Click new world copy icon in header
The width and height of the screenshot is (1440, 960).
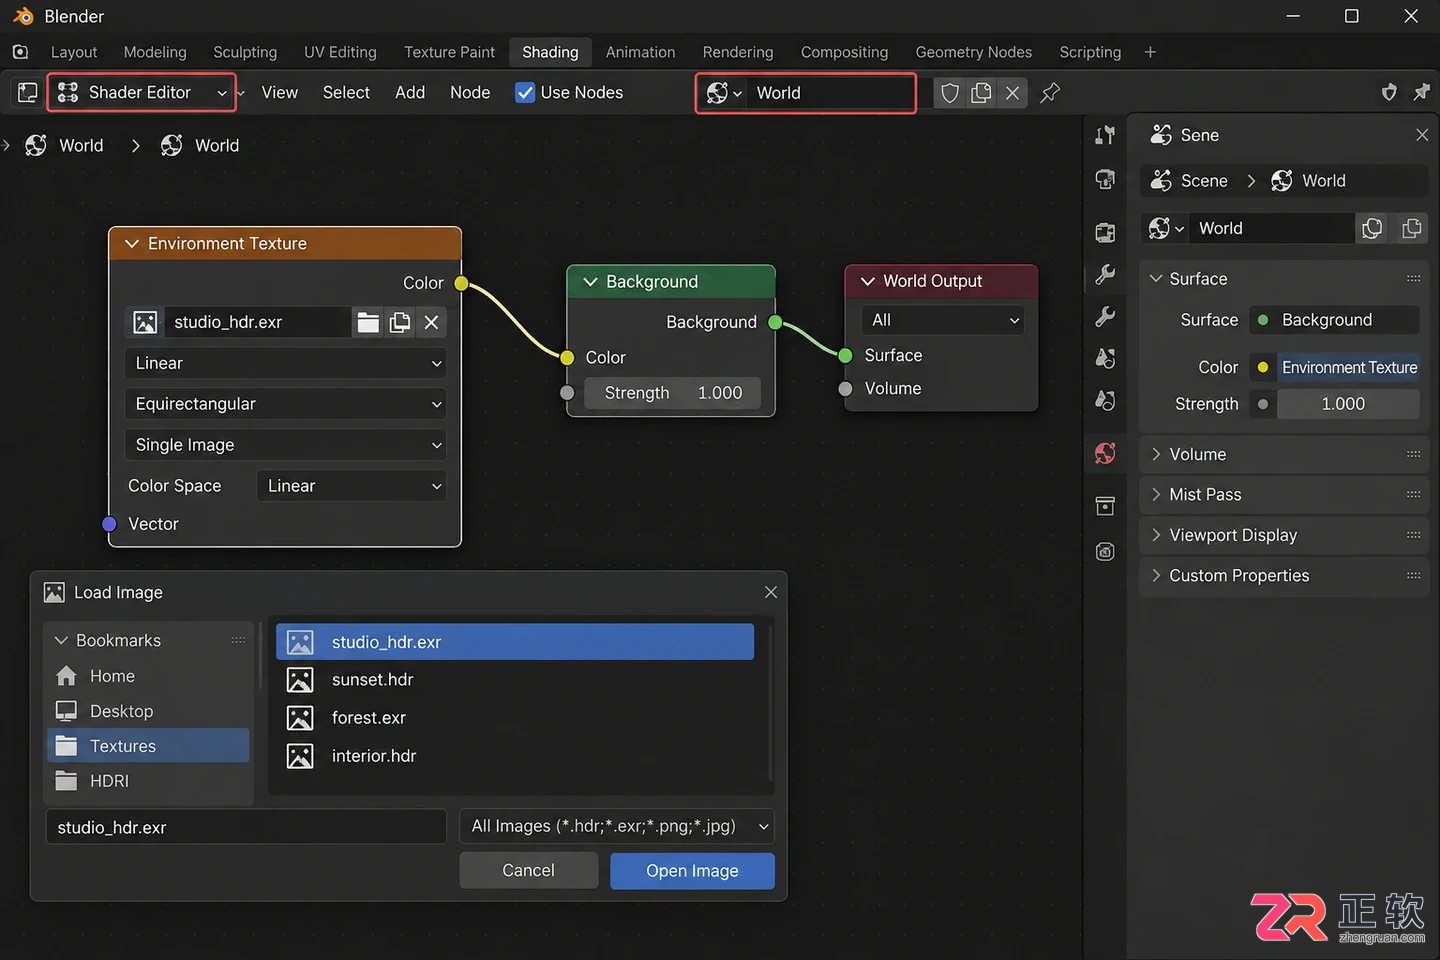(981, 93)
